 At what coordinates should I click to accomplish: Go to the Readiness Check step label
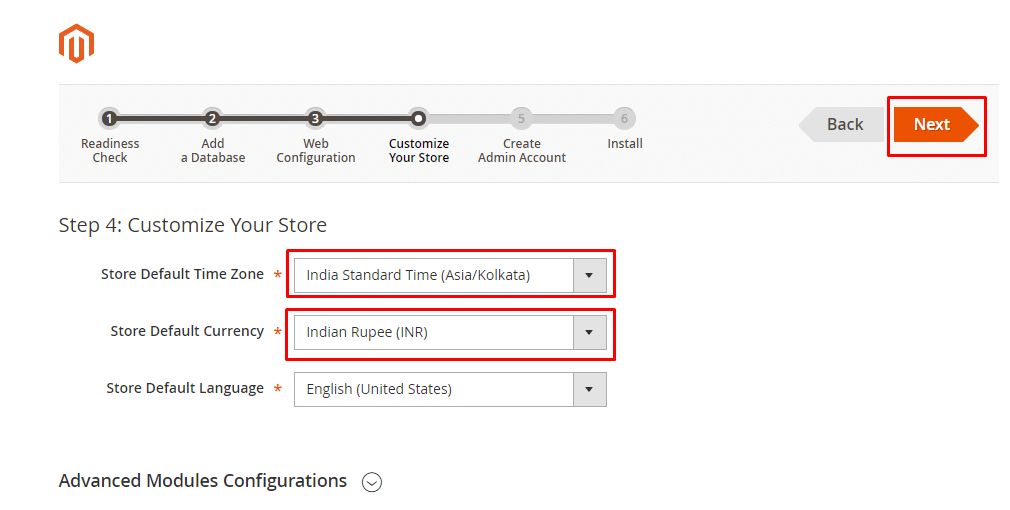(x=110, y=151)
